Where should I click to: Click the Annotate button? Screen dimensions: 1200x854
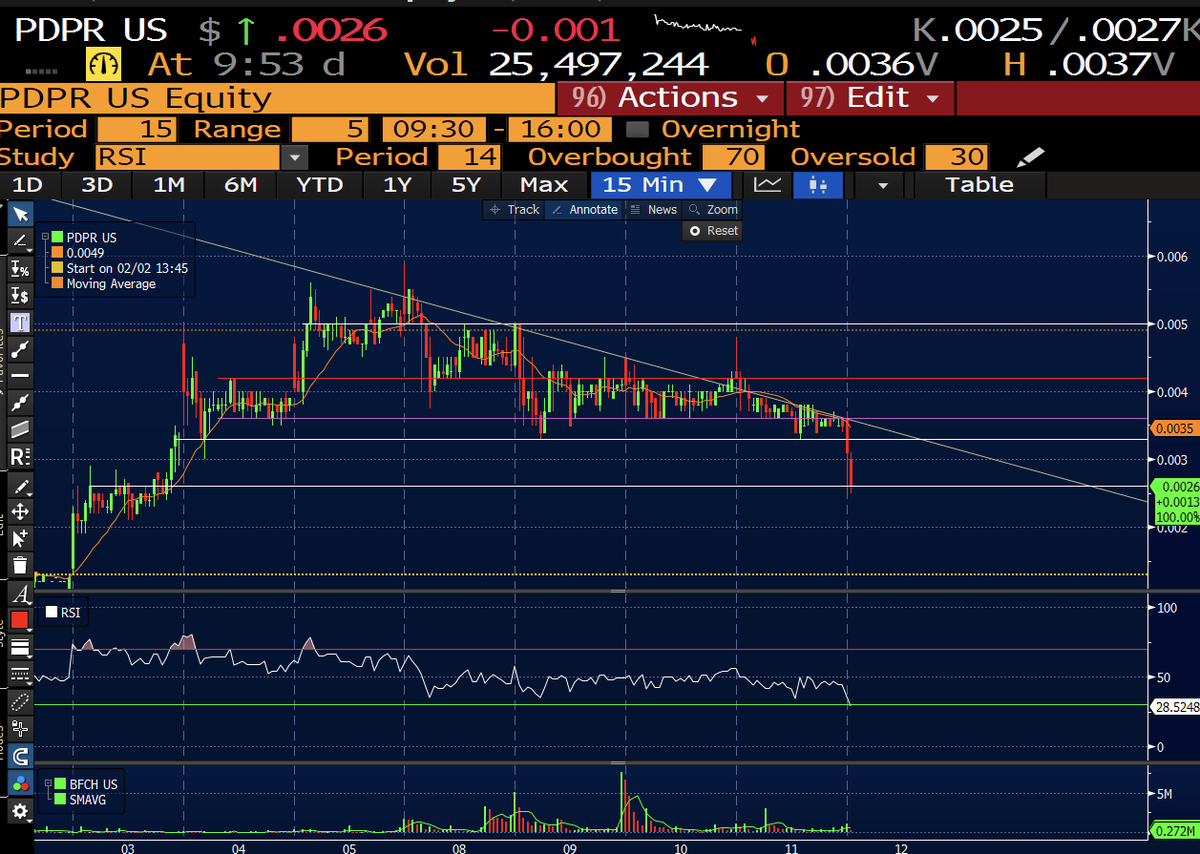coord(585,210)
